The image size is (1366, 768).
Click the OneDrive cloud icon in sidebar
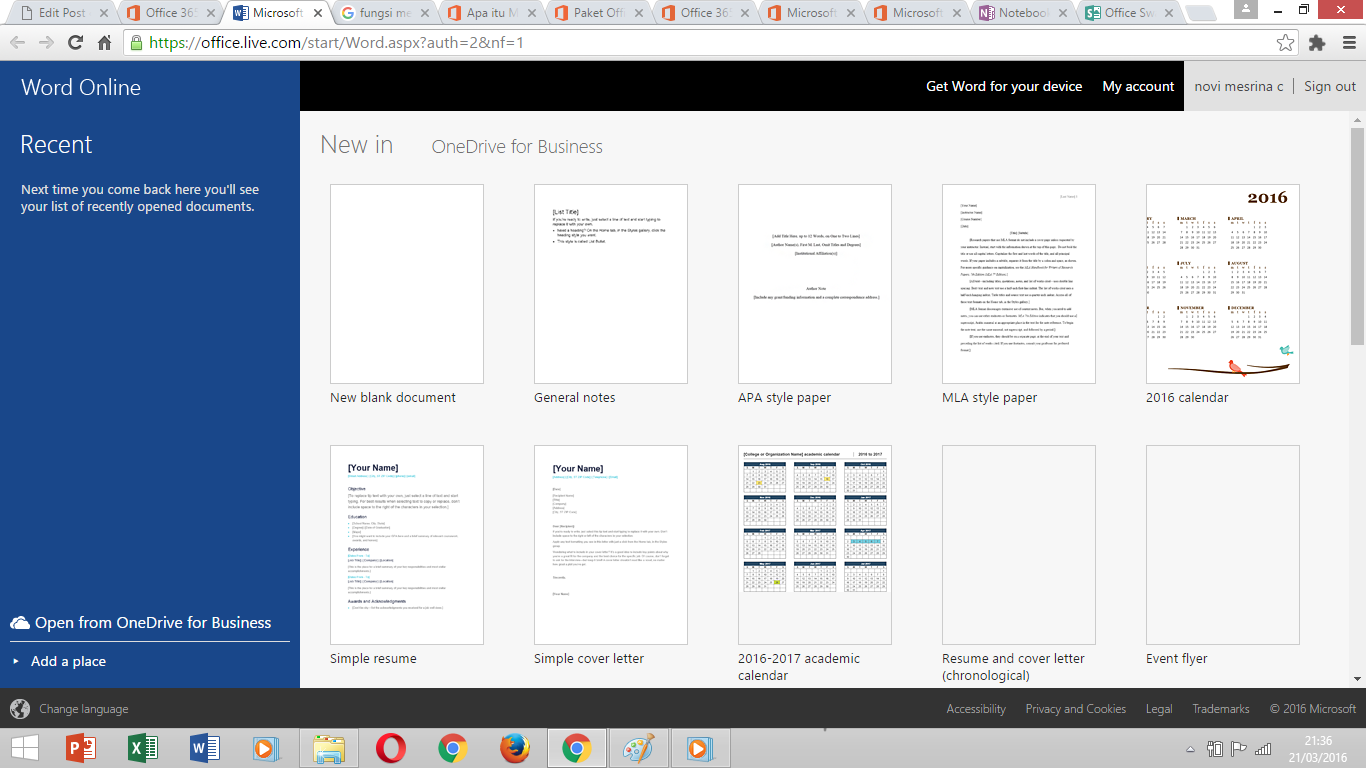point(20,623)
